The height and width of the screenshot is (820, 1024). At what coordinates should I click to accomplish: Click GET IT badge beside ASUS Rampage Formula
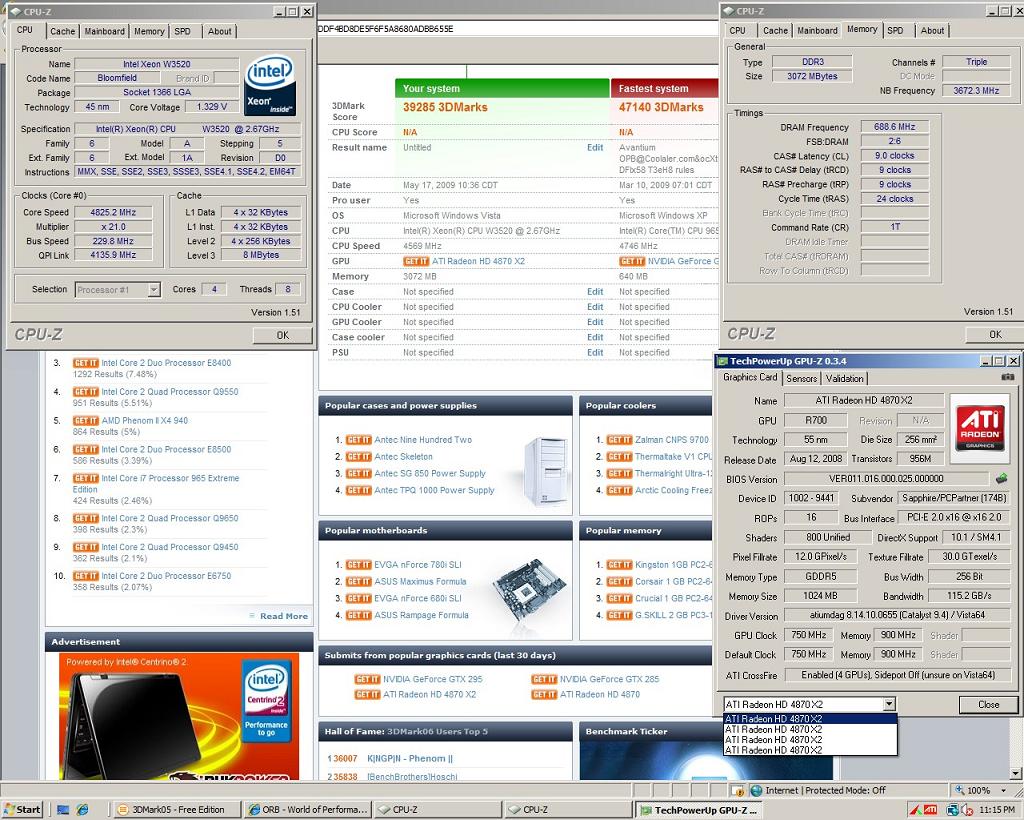(358, 615)
